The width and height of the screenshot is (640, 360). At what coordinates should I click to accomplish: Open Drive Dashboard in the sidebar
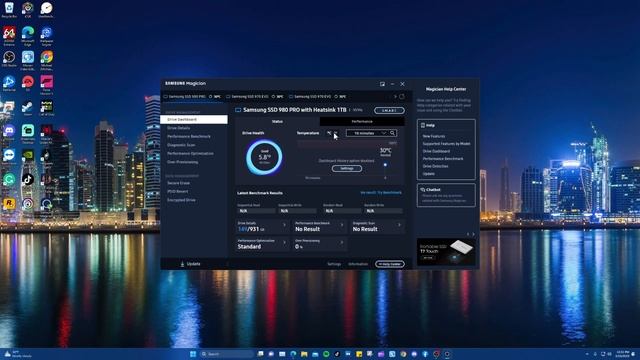pyautogui.click(x=194, y=120)
